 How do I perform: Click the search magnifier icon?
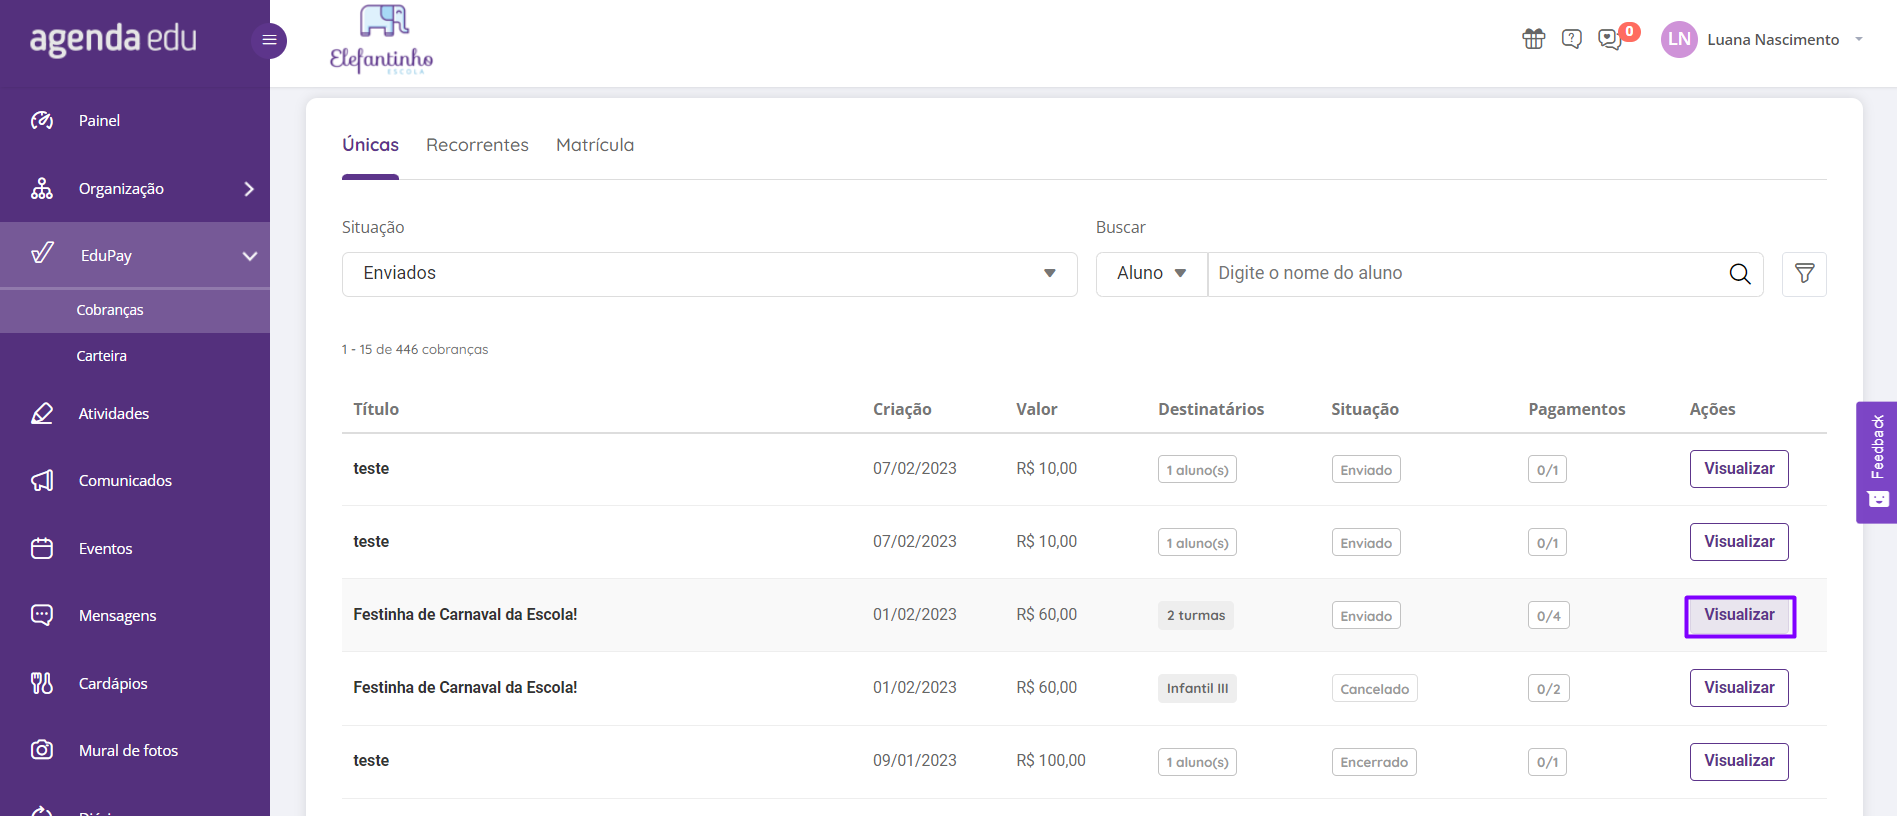(1739, 274)
